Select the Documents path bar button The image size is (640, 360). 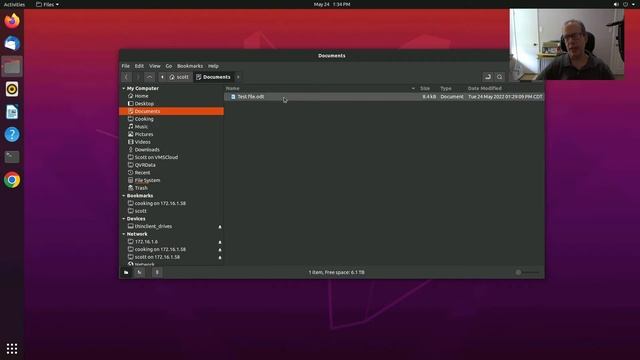pyautogui.click(x=213, y=77)
